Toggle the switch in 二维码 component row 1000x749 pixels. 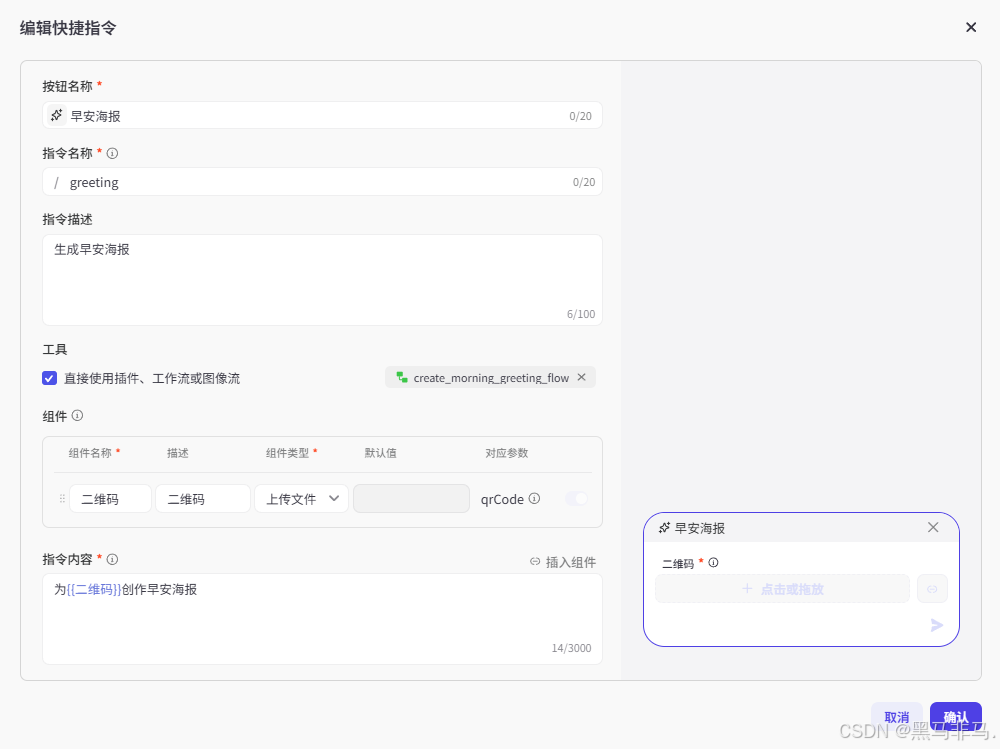click(x=576, y=498)
